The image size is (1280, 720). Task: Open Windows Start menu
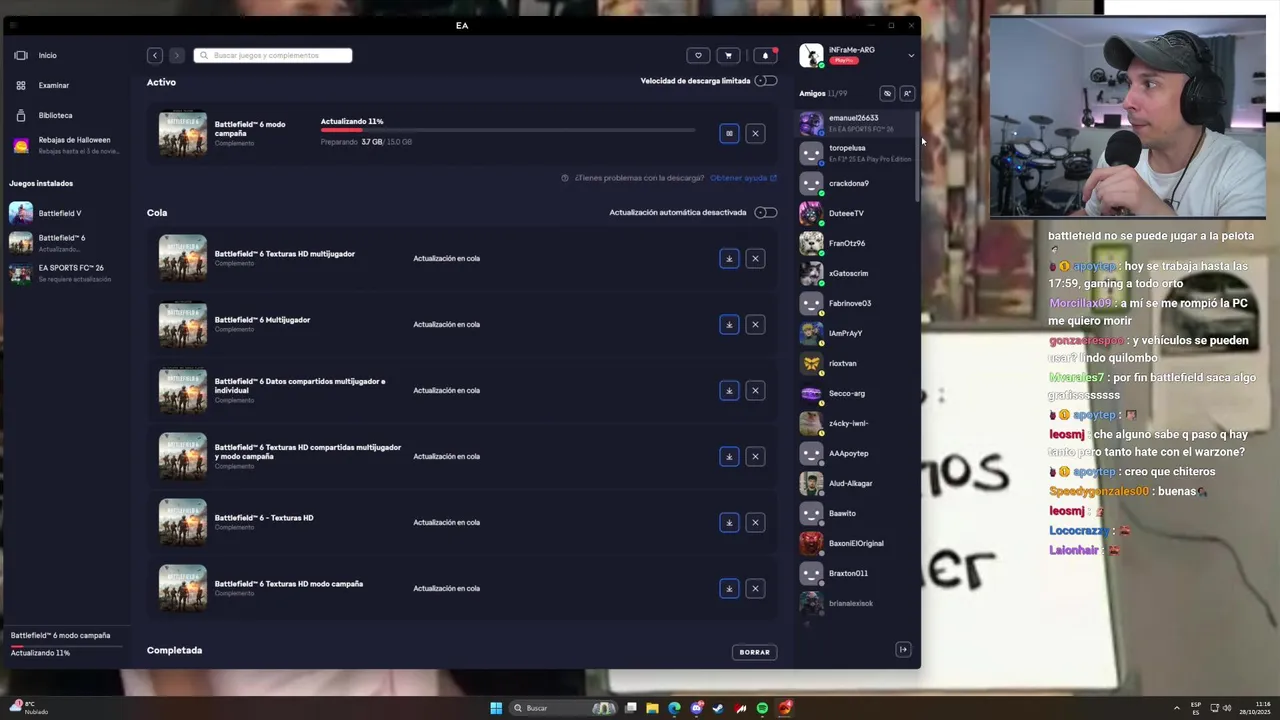[496, 708]
